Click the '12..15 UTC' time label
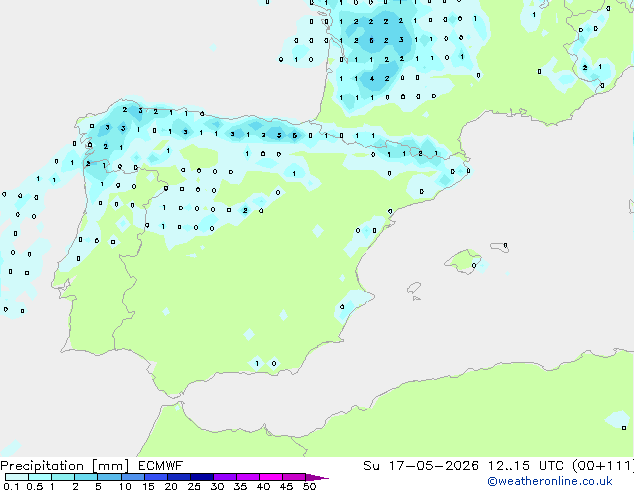The height and width of the screenshot is (490, 634). tap(525, 466)
